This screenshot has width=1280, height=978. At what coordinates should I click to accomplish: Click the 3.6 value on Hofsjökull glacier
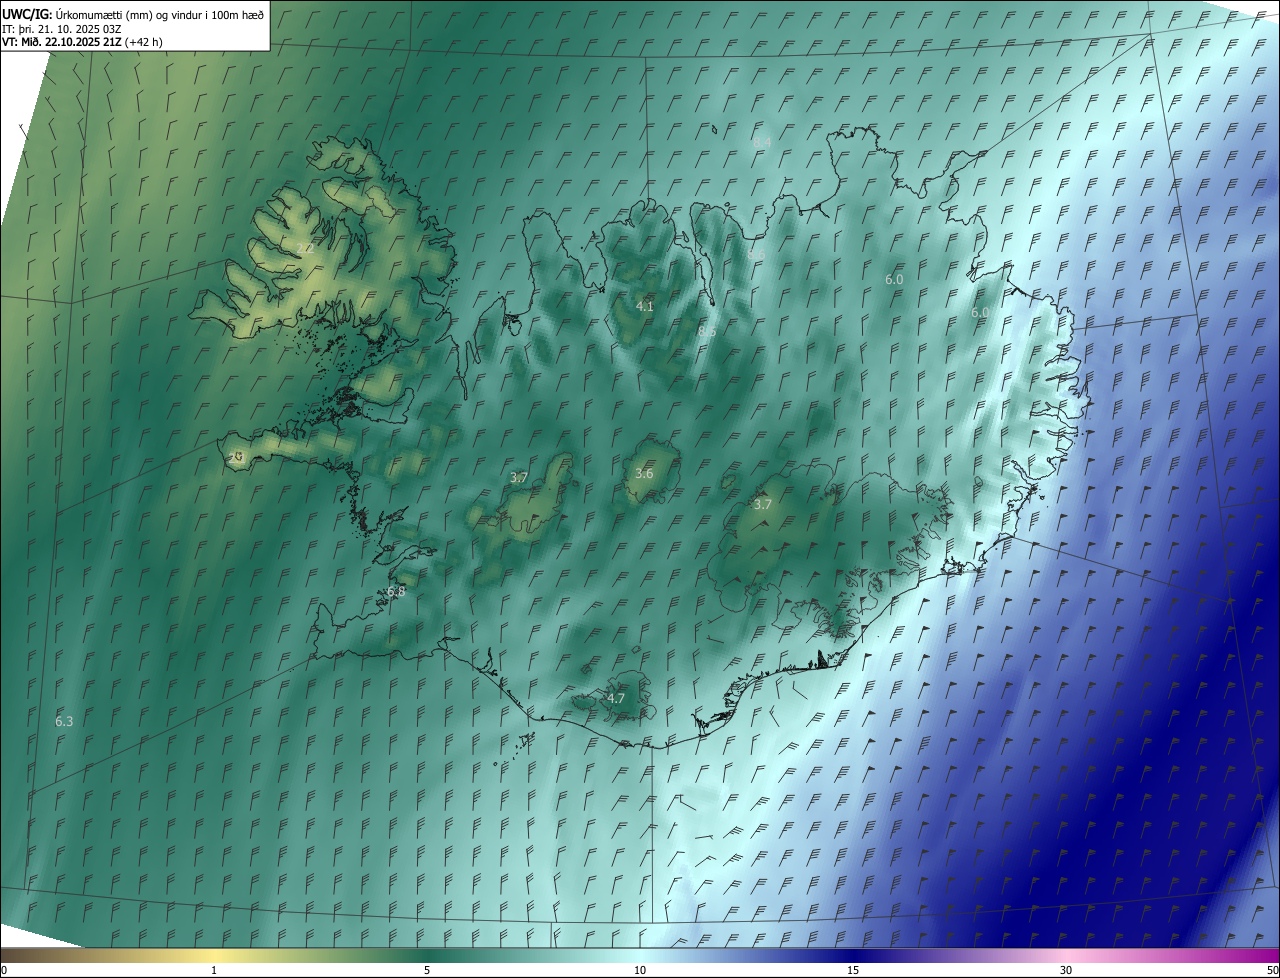[644, 474]
